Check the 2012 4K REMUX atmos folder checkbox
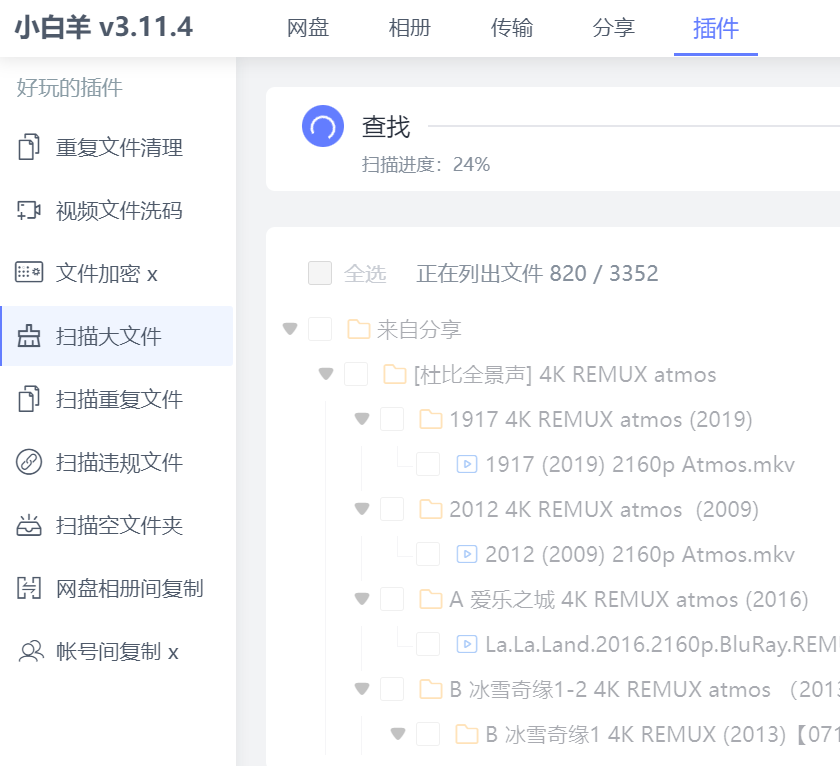The height and width of the screenshot is (766, 840). (392, 509)
